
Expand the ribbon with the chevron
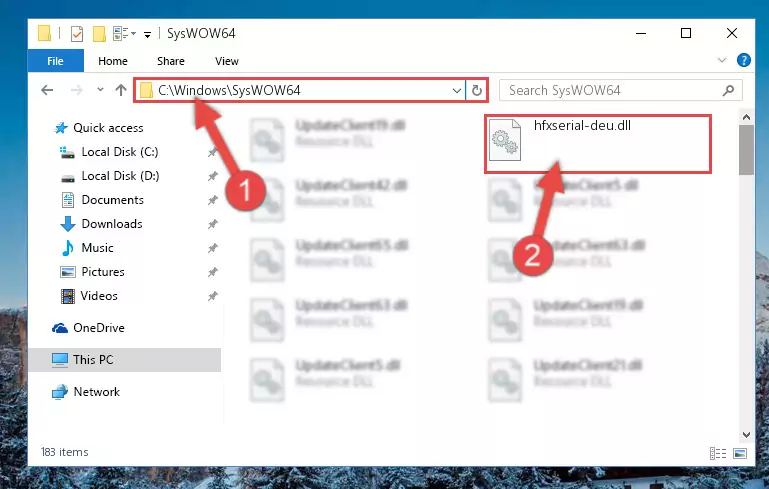pyautogui.click(x=721, y=60)
